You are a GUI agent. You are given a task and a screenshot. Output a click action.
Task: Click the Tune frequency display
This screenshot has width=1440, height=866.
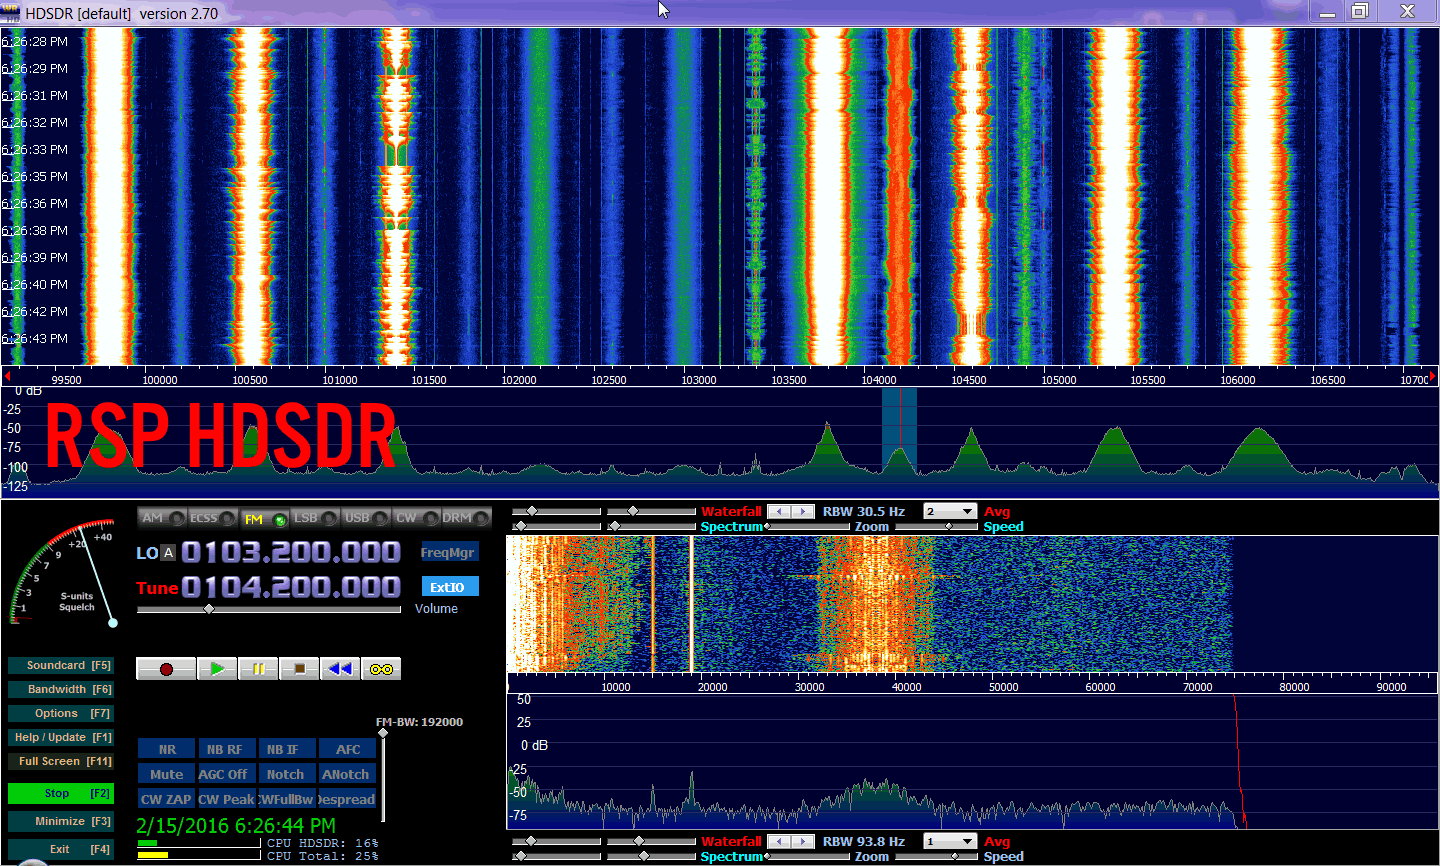click(x=290, y=587)
